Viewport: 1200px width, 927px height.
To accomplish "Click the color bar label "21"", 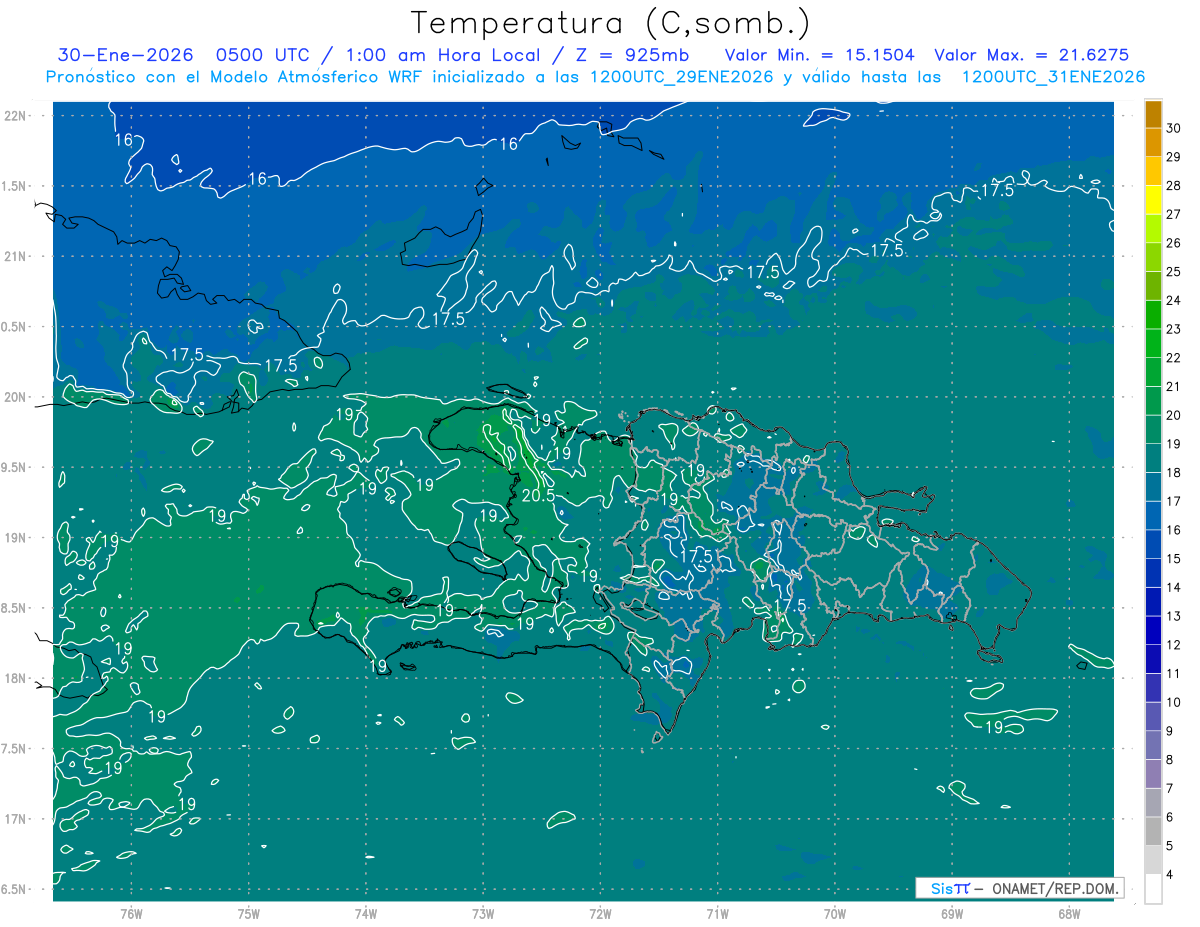I will point(1174,386).
